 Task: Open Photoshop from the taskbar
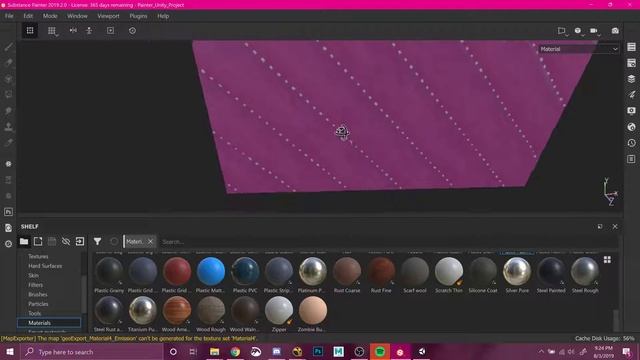tap(318, 352)
